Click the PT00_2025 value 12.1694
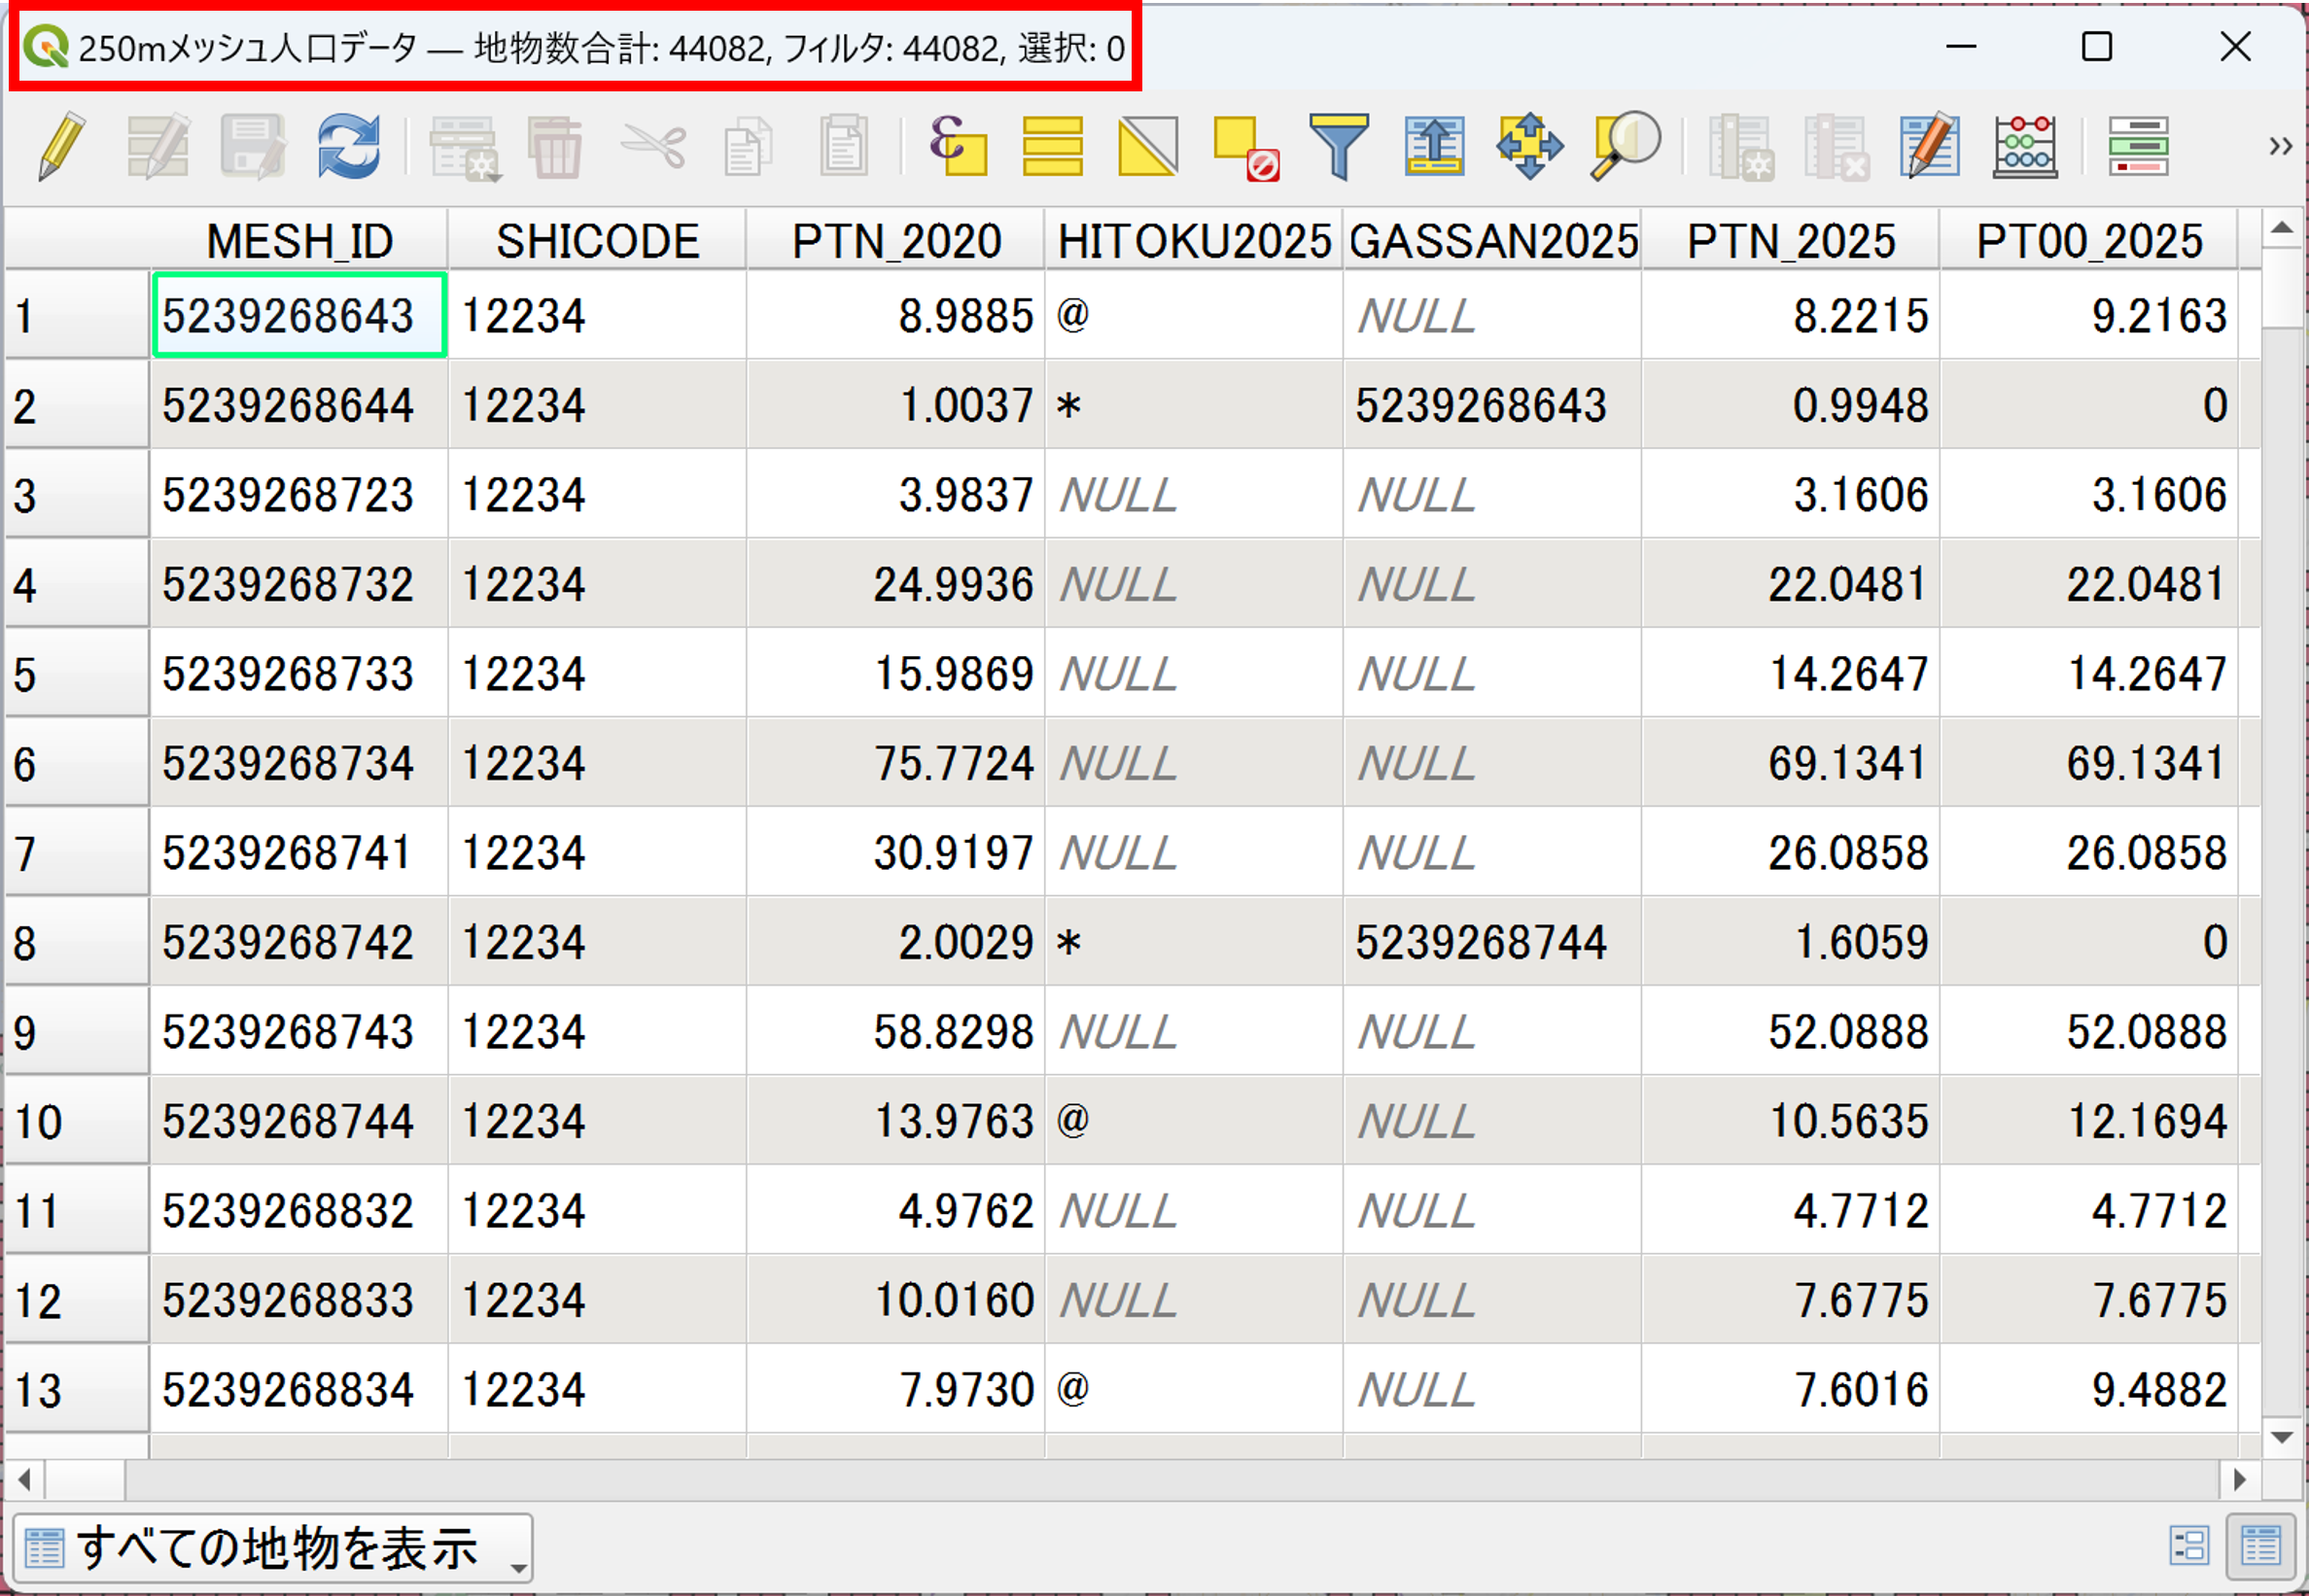Viewport: 2309px width, 1596px height. click(x=2089, y=1121)
